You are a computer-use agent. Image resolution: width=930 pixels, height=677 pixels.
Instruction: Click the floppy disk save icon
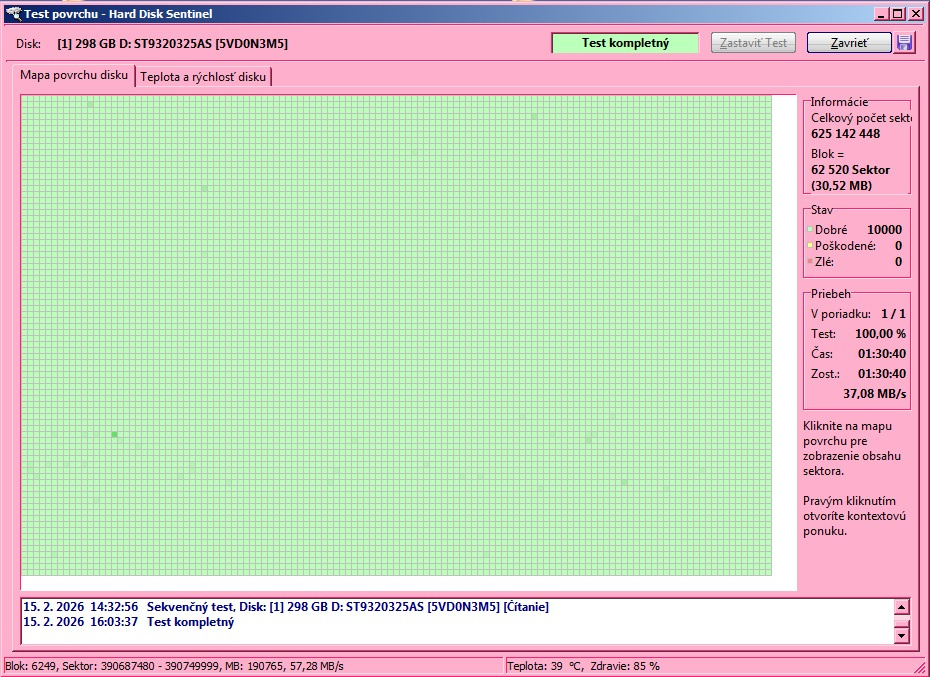point(904,43)
